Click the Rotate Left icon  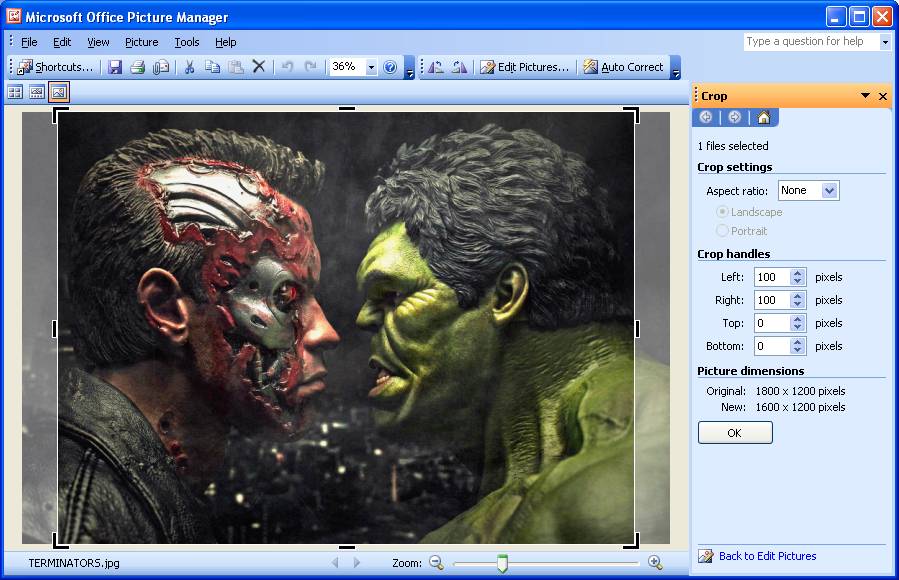[436, 67]
